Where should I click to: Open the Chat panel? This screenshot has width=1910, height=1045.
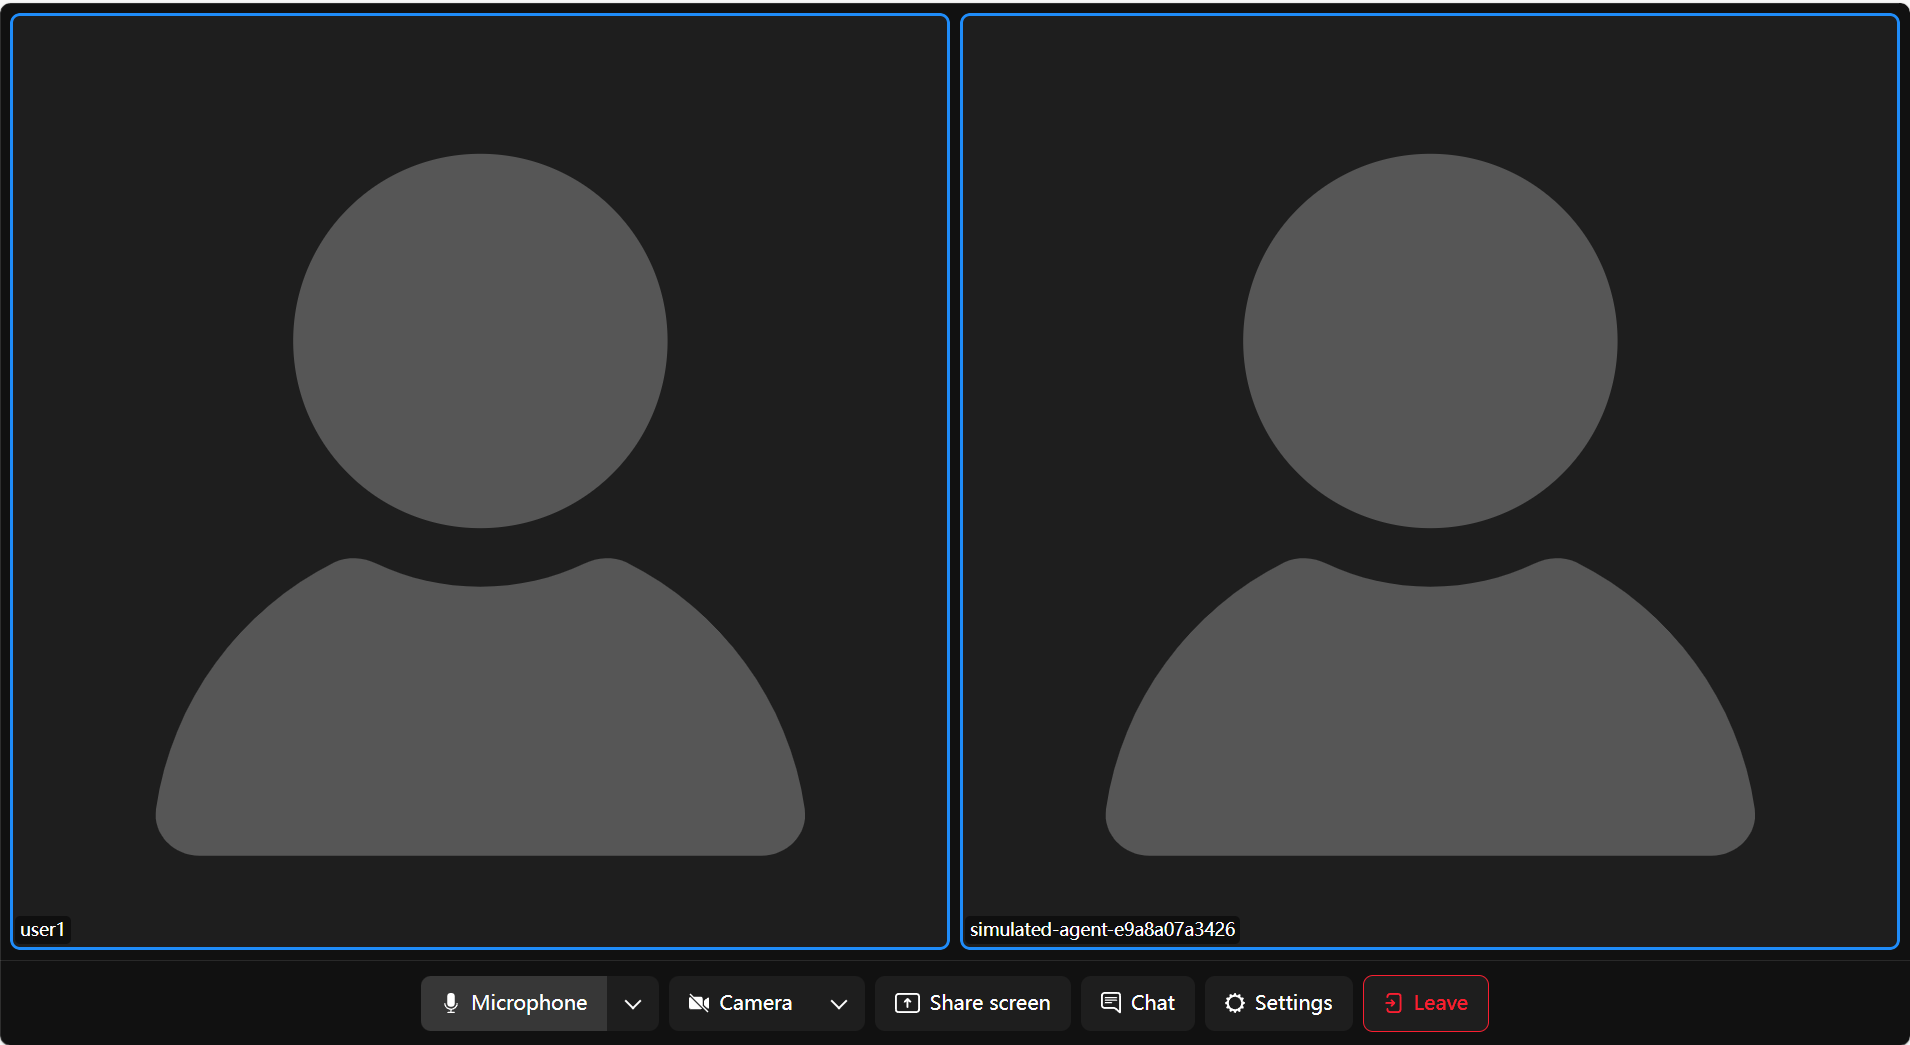(x=1138, y=1003)
